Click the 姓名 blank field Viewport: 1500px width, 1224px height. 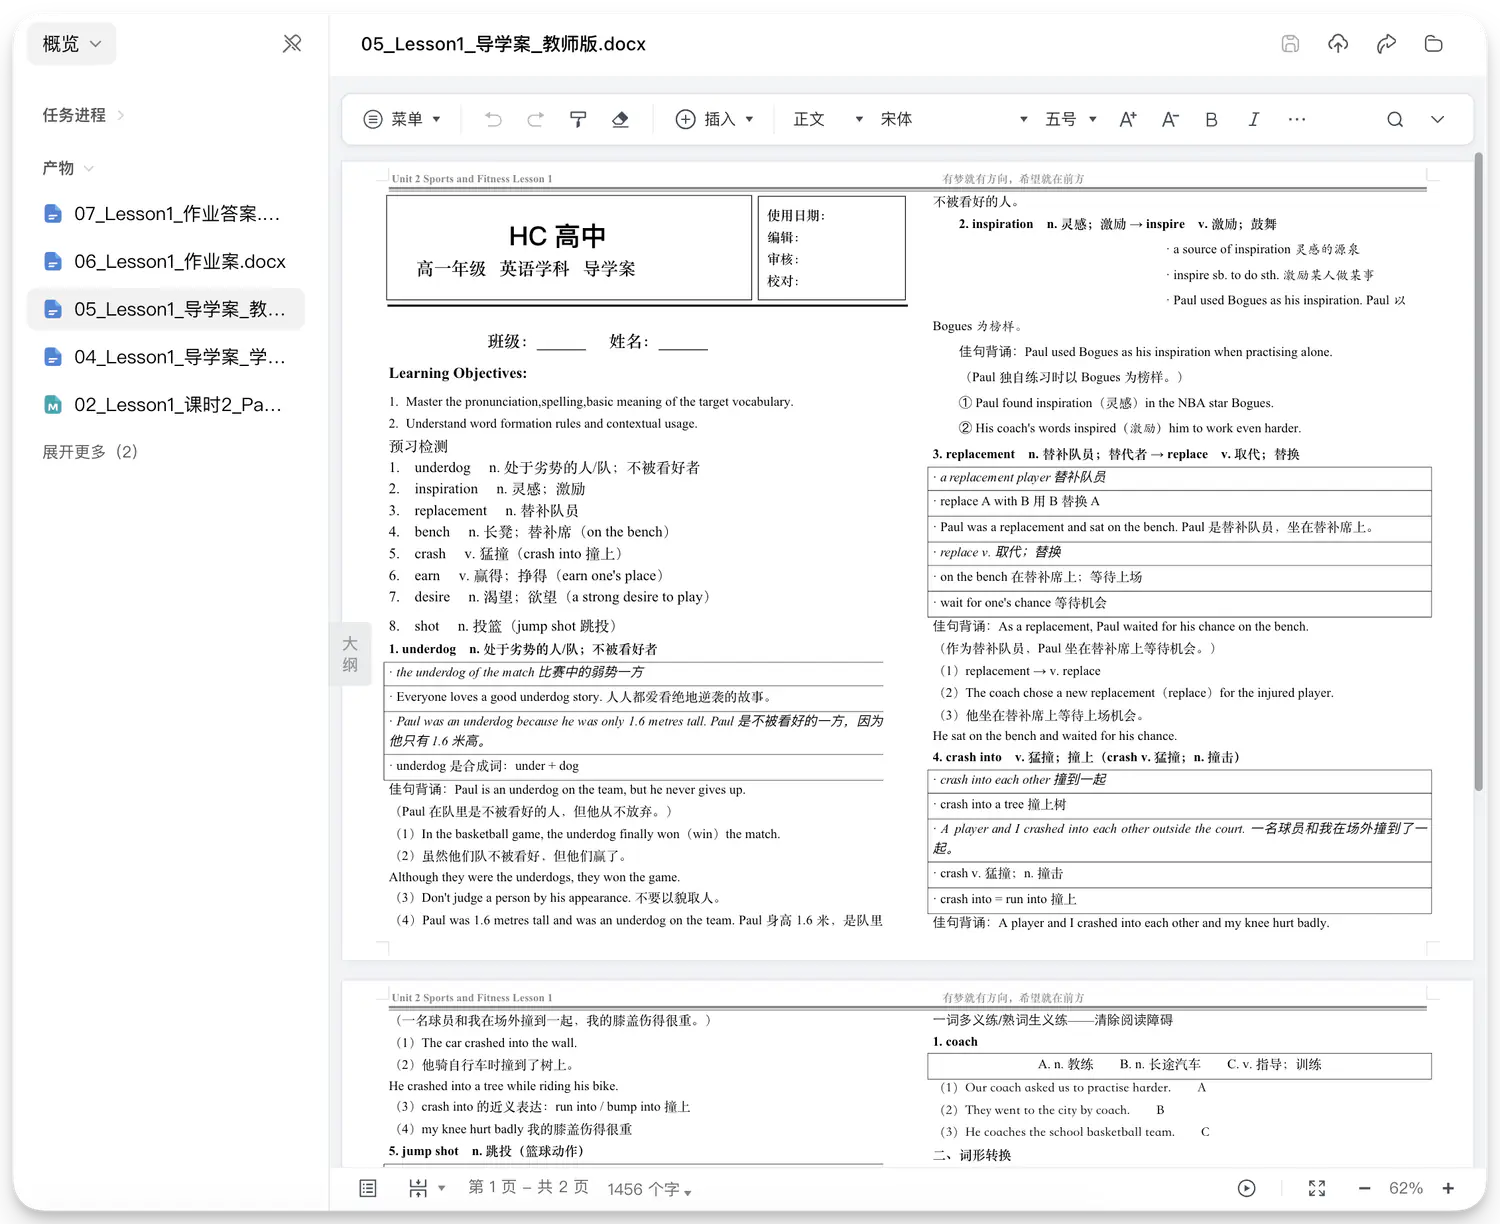tap(683, 342)
